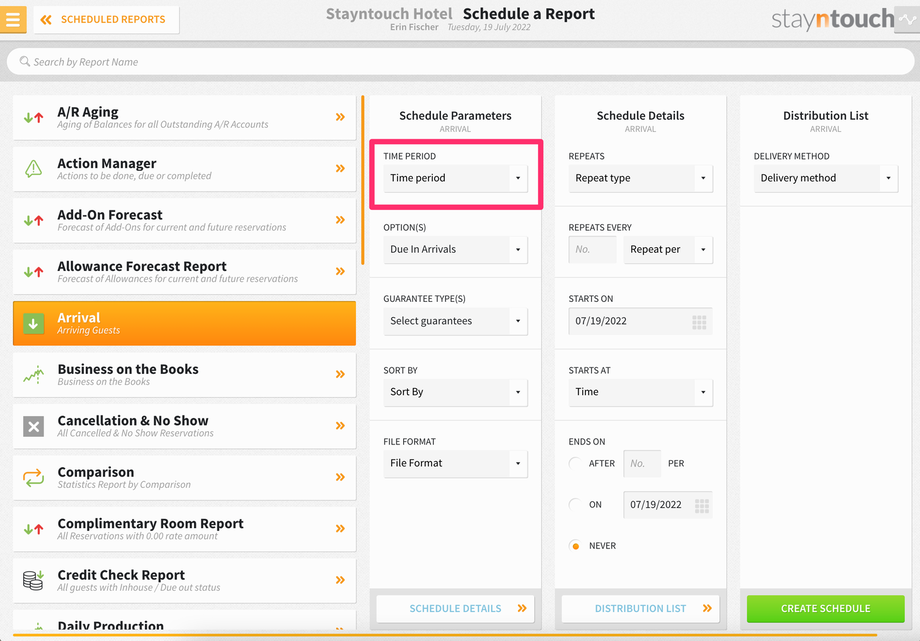Viewport: 920px width, 641px height.
Task: Select the NEVER radio button
Action: point(576,546)
